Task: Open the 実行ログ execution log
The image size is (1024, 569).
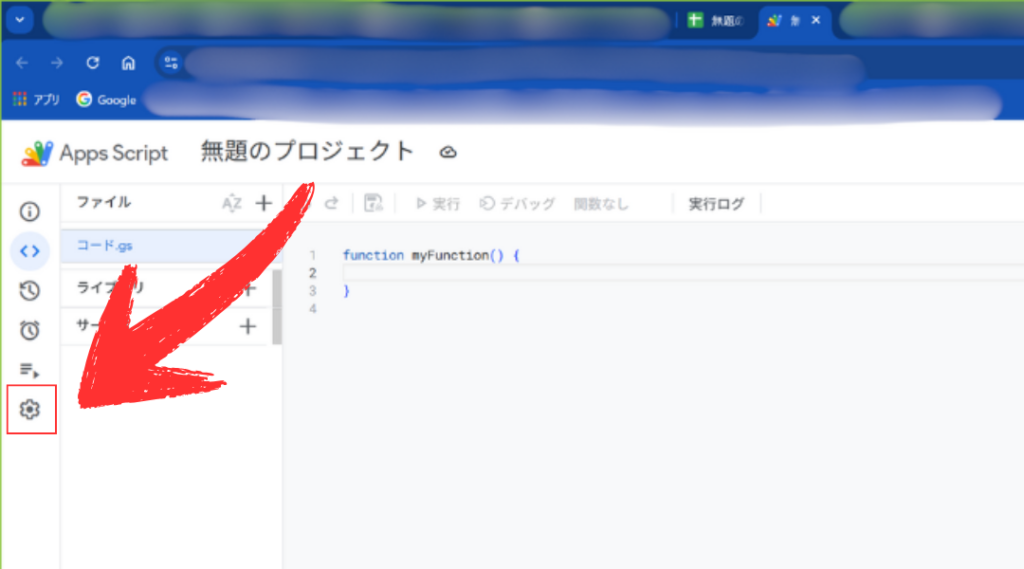Action: point(716,204)
